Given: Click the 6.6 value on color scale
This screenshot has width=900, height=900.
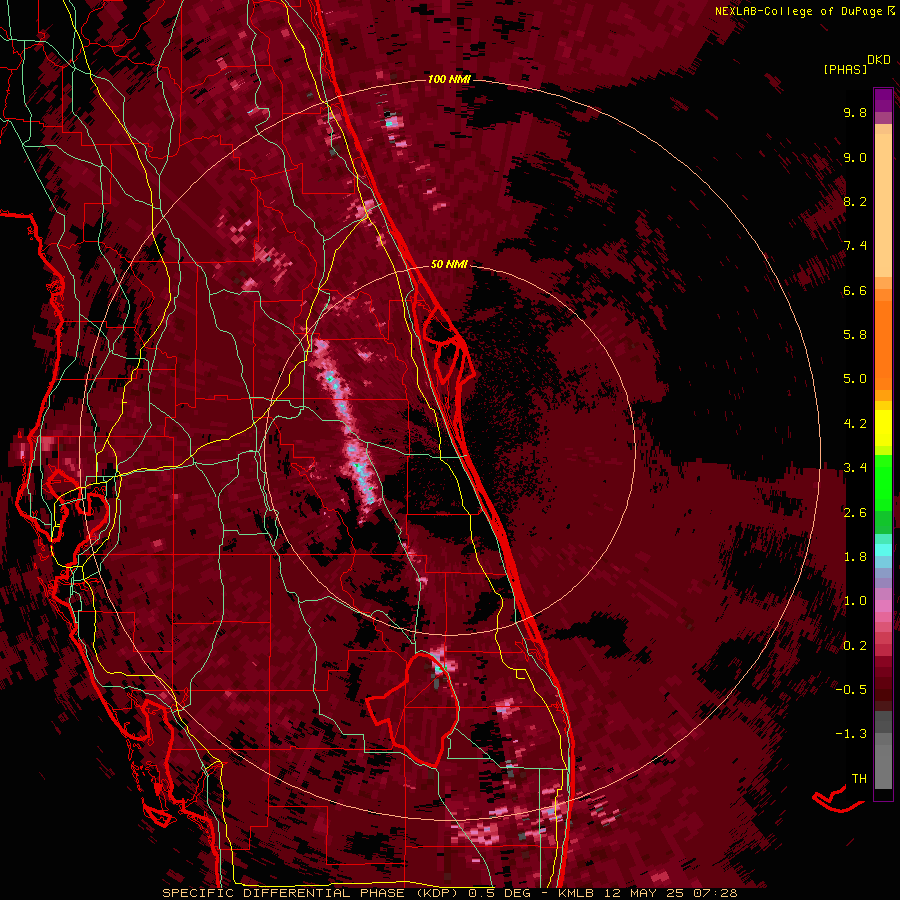Looking at the screenshot, I should pyautogui.click(x=855, y=290).
